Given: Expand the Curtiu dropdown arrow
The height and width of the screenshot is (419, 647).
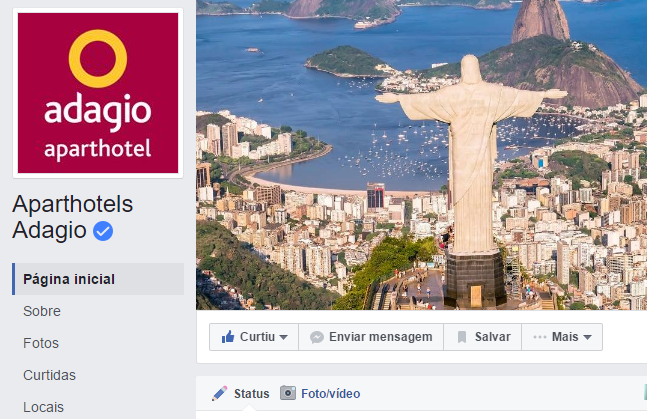Looking at the screenshot, I should tap(283, 337).
